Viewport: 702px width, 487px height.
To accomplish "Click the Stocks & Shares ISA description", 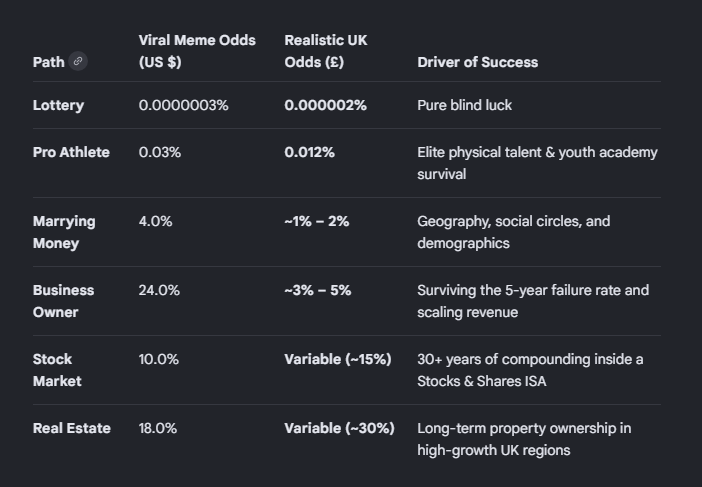I will point(530,370).
